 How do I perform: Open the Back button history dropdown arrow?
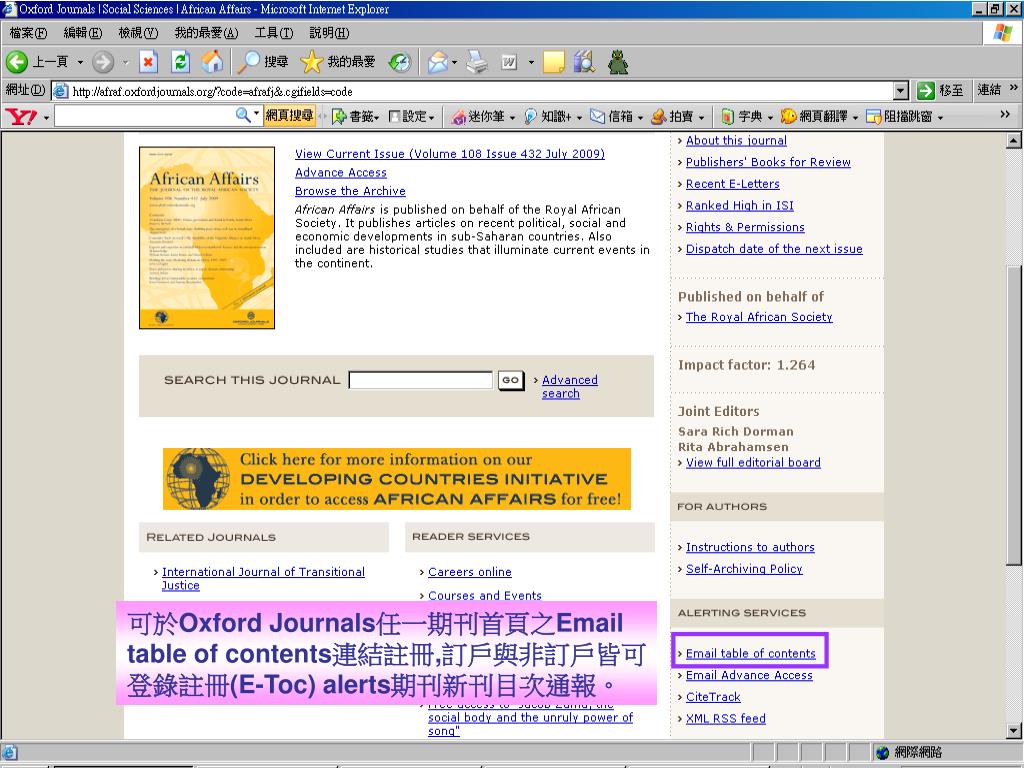80,63
